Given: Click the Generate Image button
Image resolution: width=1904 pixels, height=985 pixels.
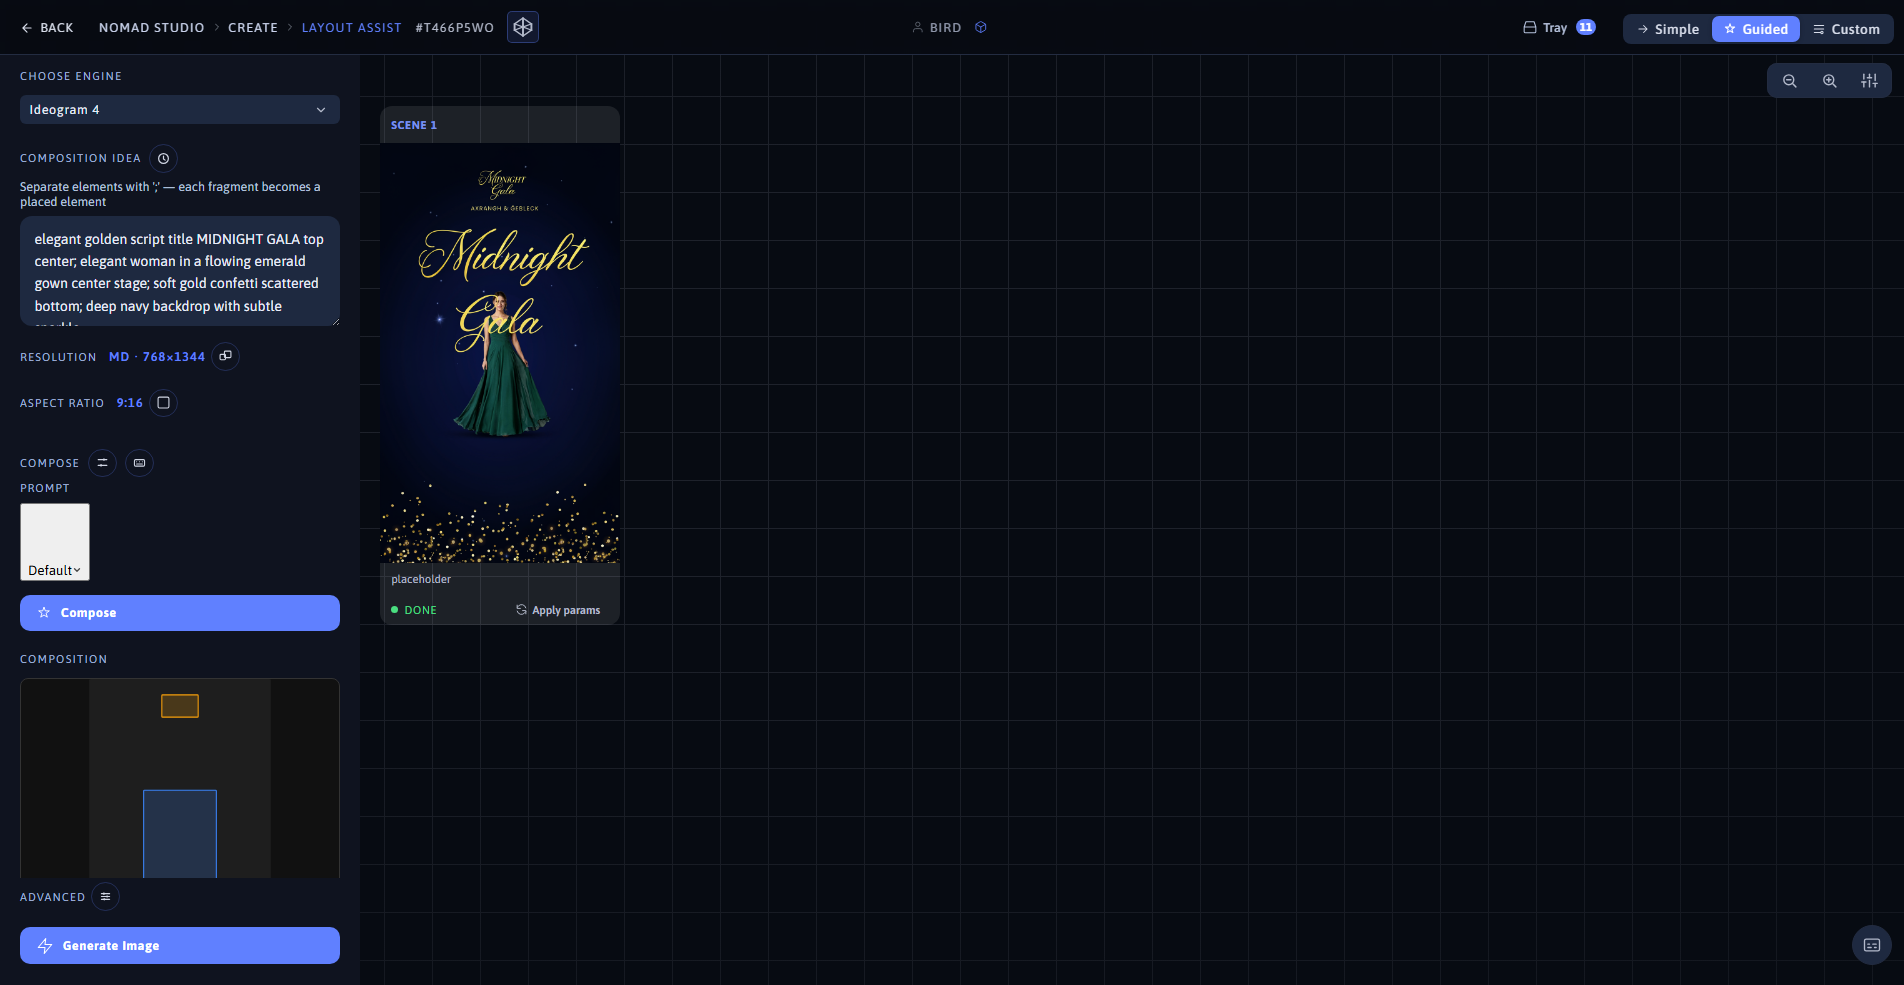Looking at the screenshot, I should click(180, 946).
